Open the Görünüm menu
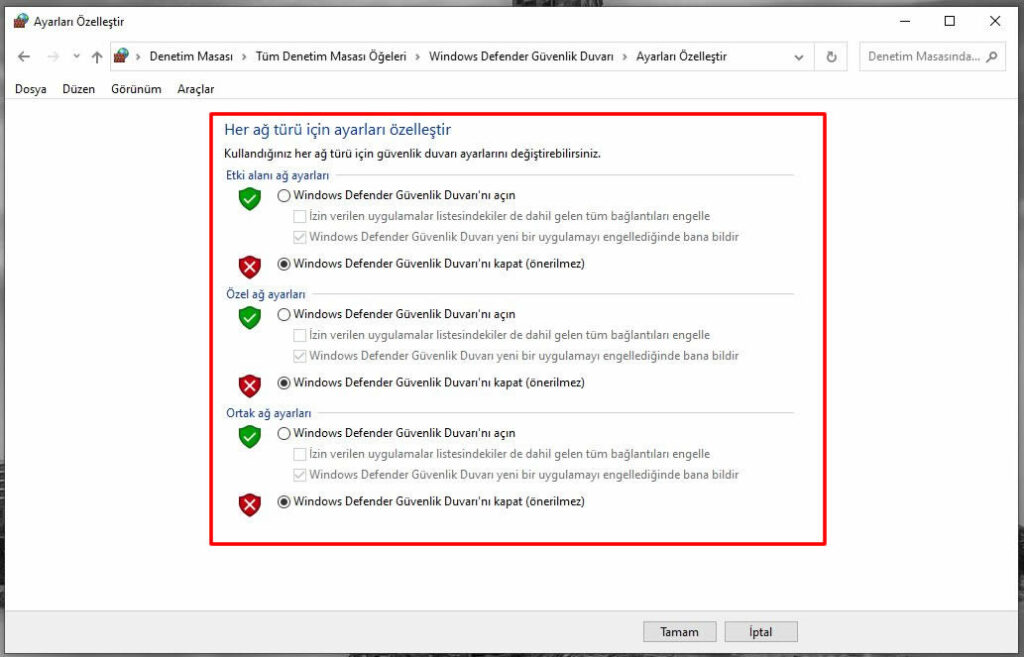 coord(136,89)
